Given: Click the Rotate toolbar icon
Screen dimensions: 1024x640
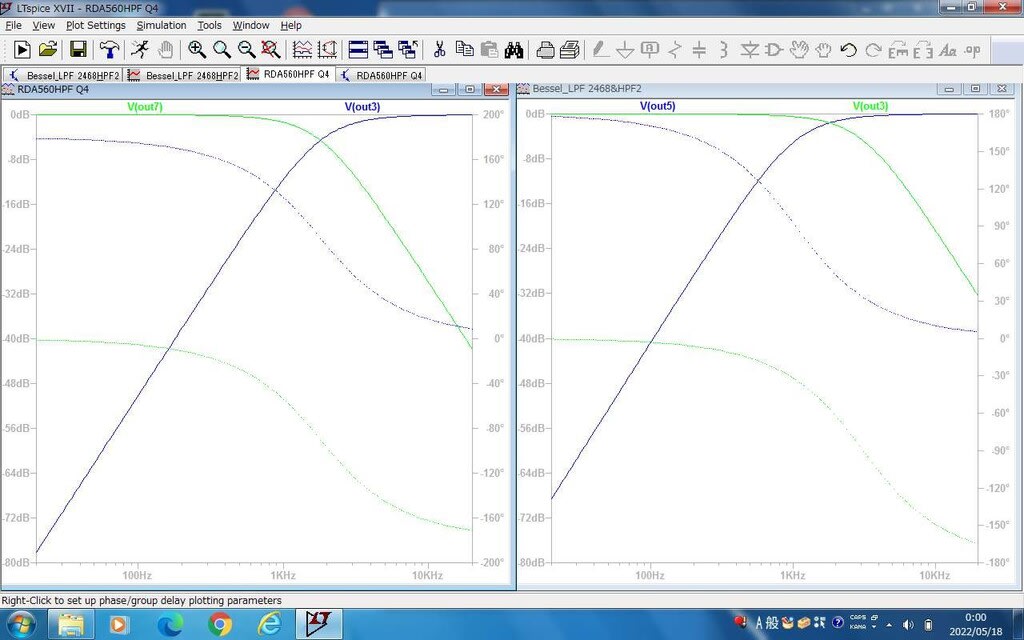Looking at the screenshot, I should [x=898, y=50].
